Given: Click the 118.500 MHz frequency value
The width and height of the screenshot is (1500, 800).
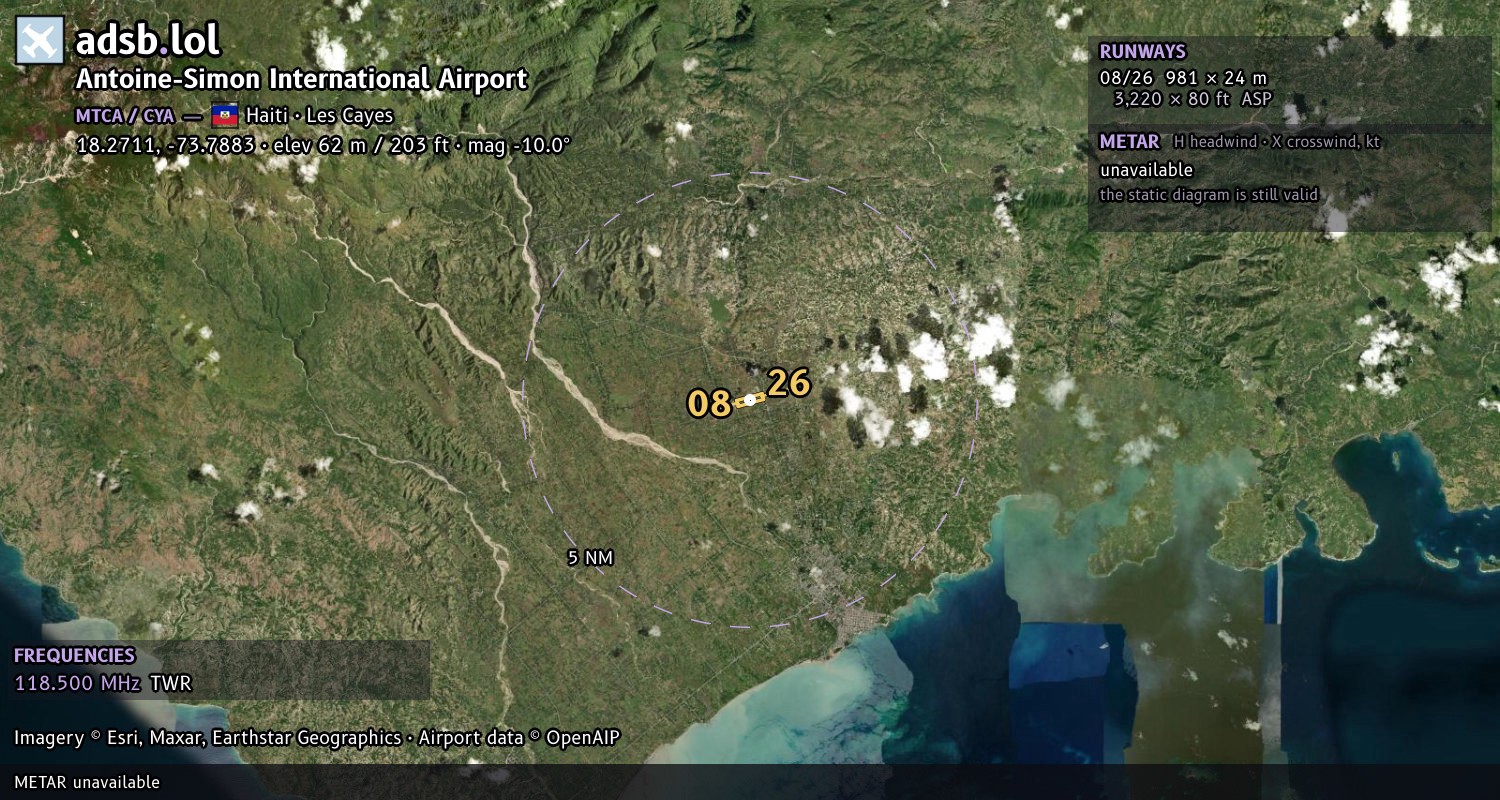Looking at the screenshot, I should coord(78,684).
